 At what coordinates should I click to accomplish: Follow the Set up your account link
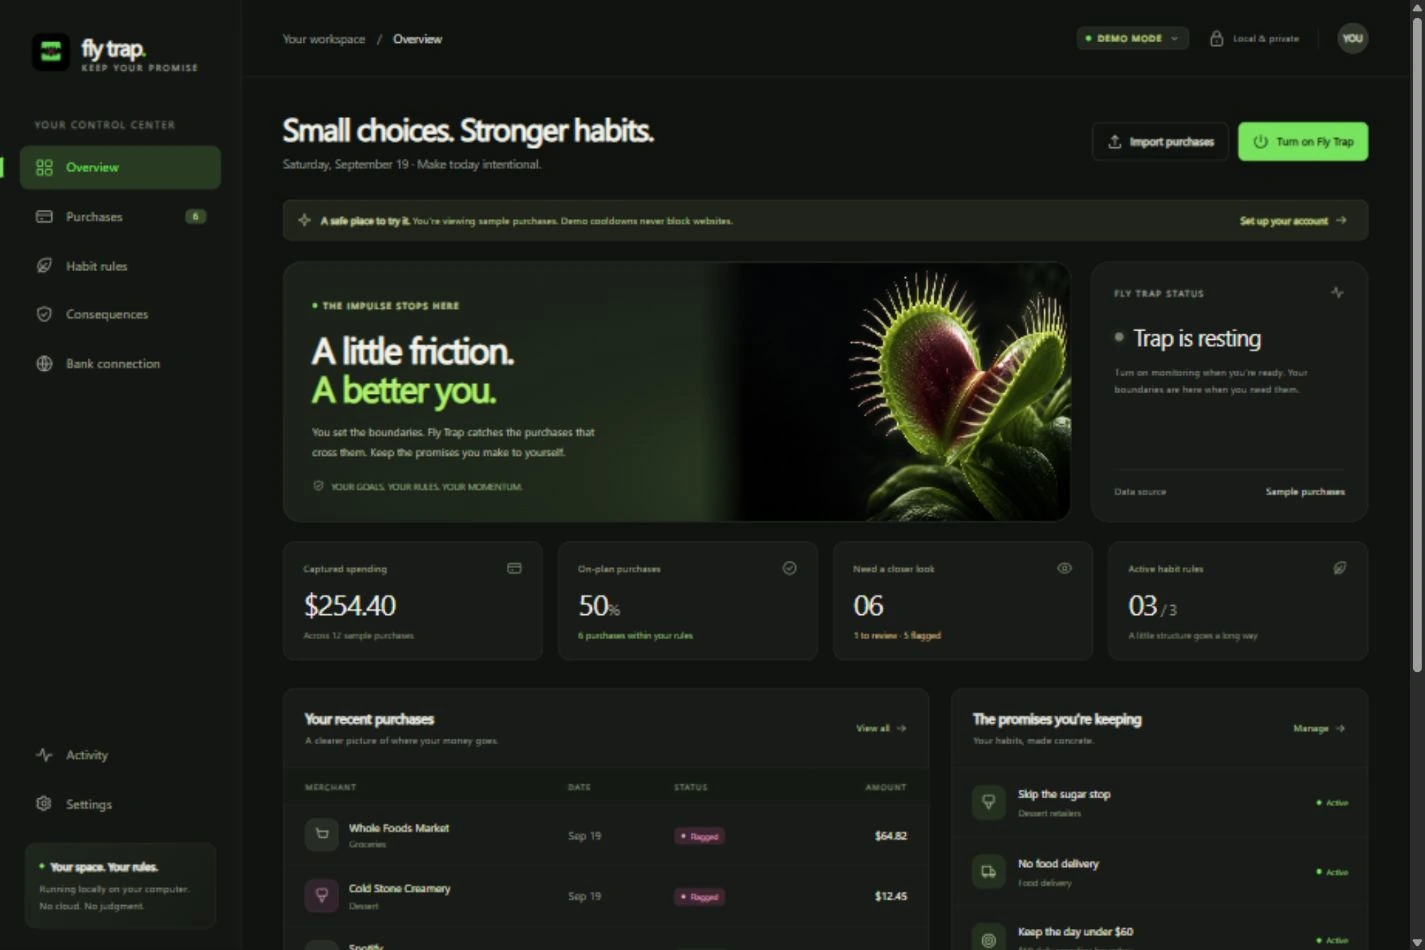1293,220
